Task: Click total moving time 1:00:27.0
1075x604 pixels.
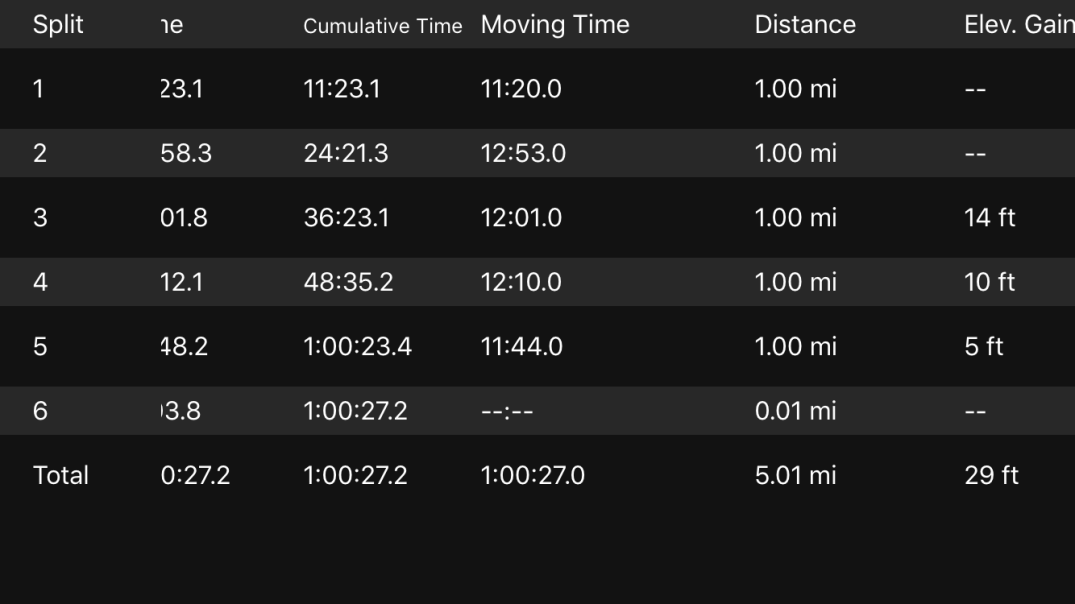Action: [532, 475]
